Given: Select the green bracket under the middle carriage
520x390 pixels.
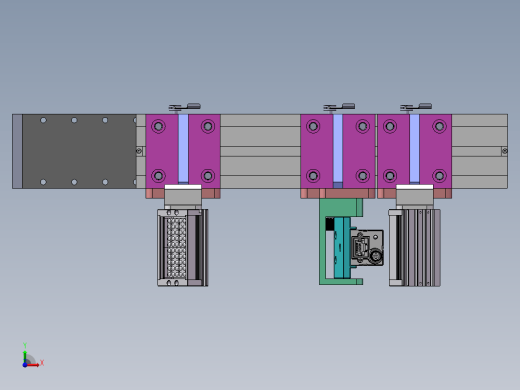Looking at the screenshot, I should click(340, 208).
